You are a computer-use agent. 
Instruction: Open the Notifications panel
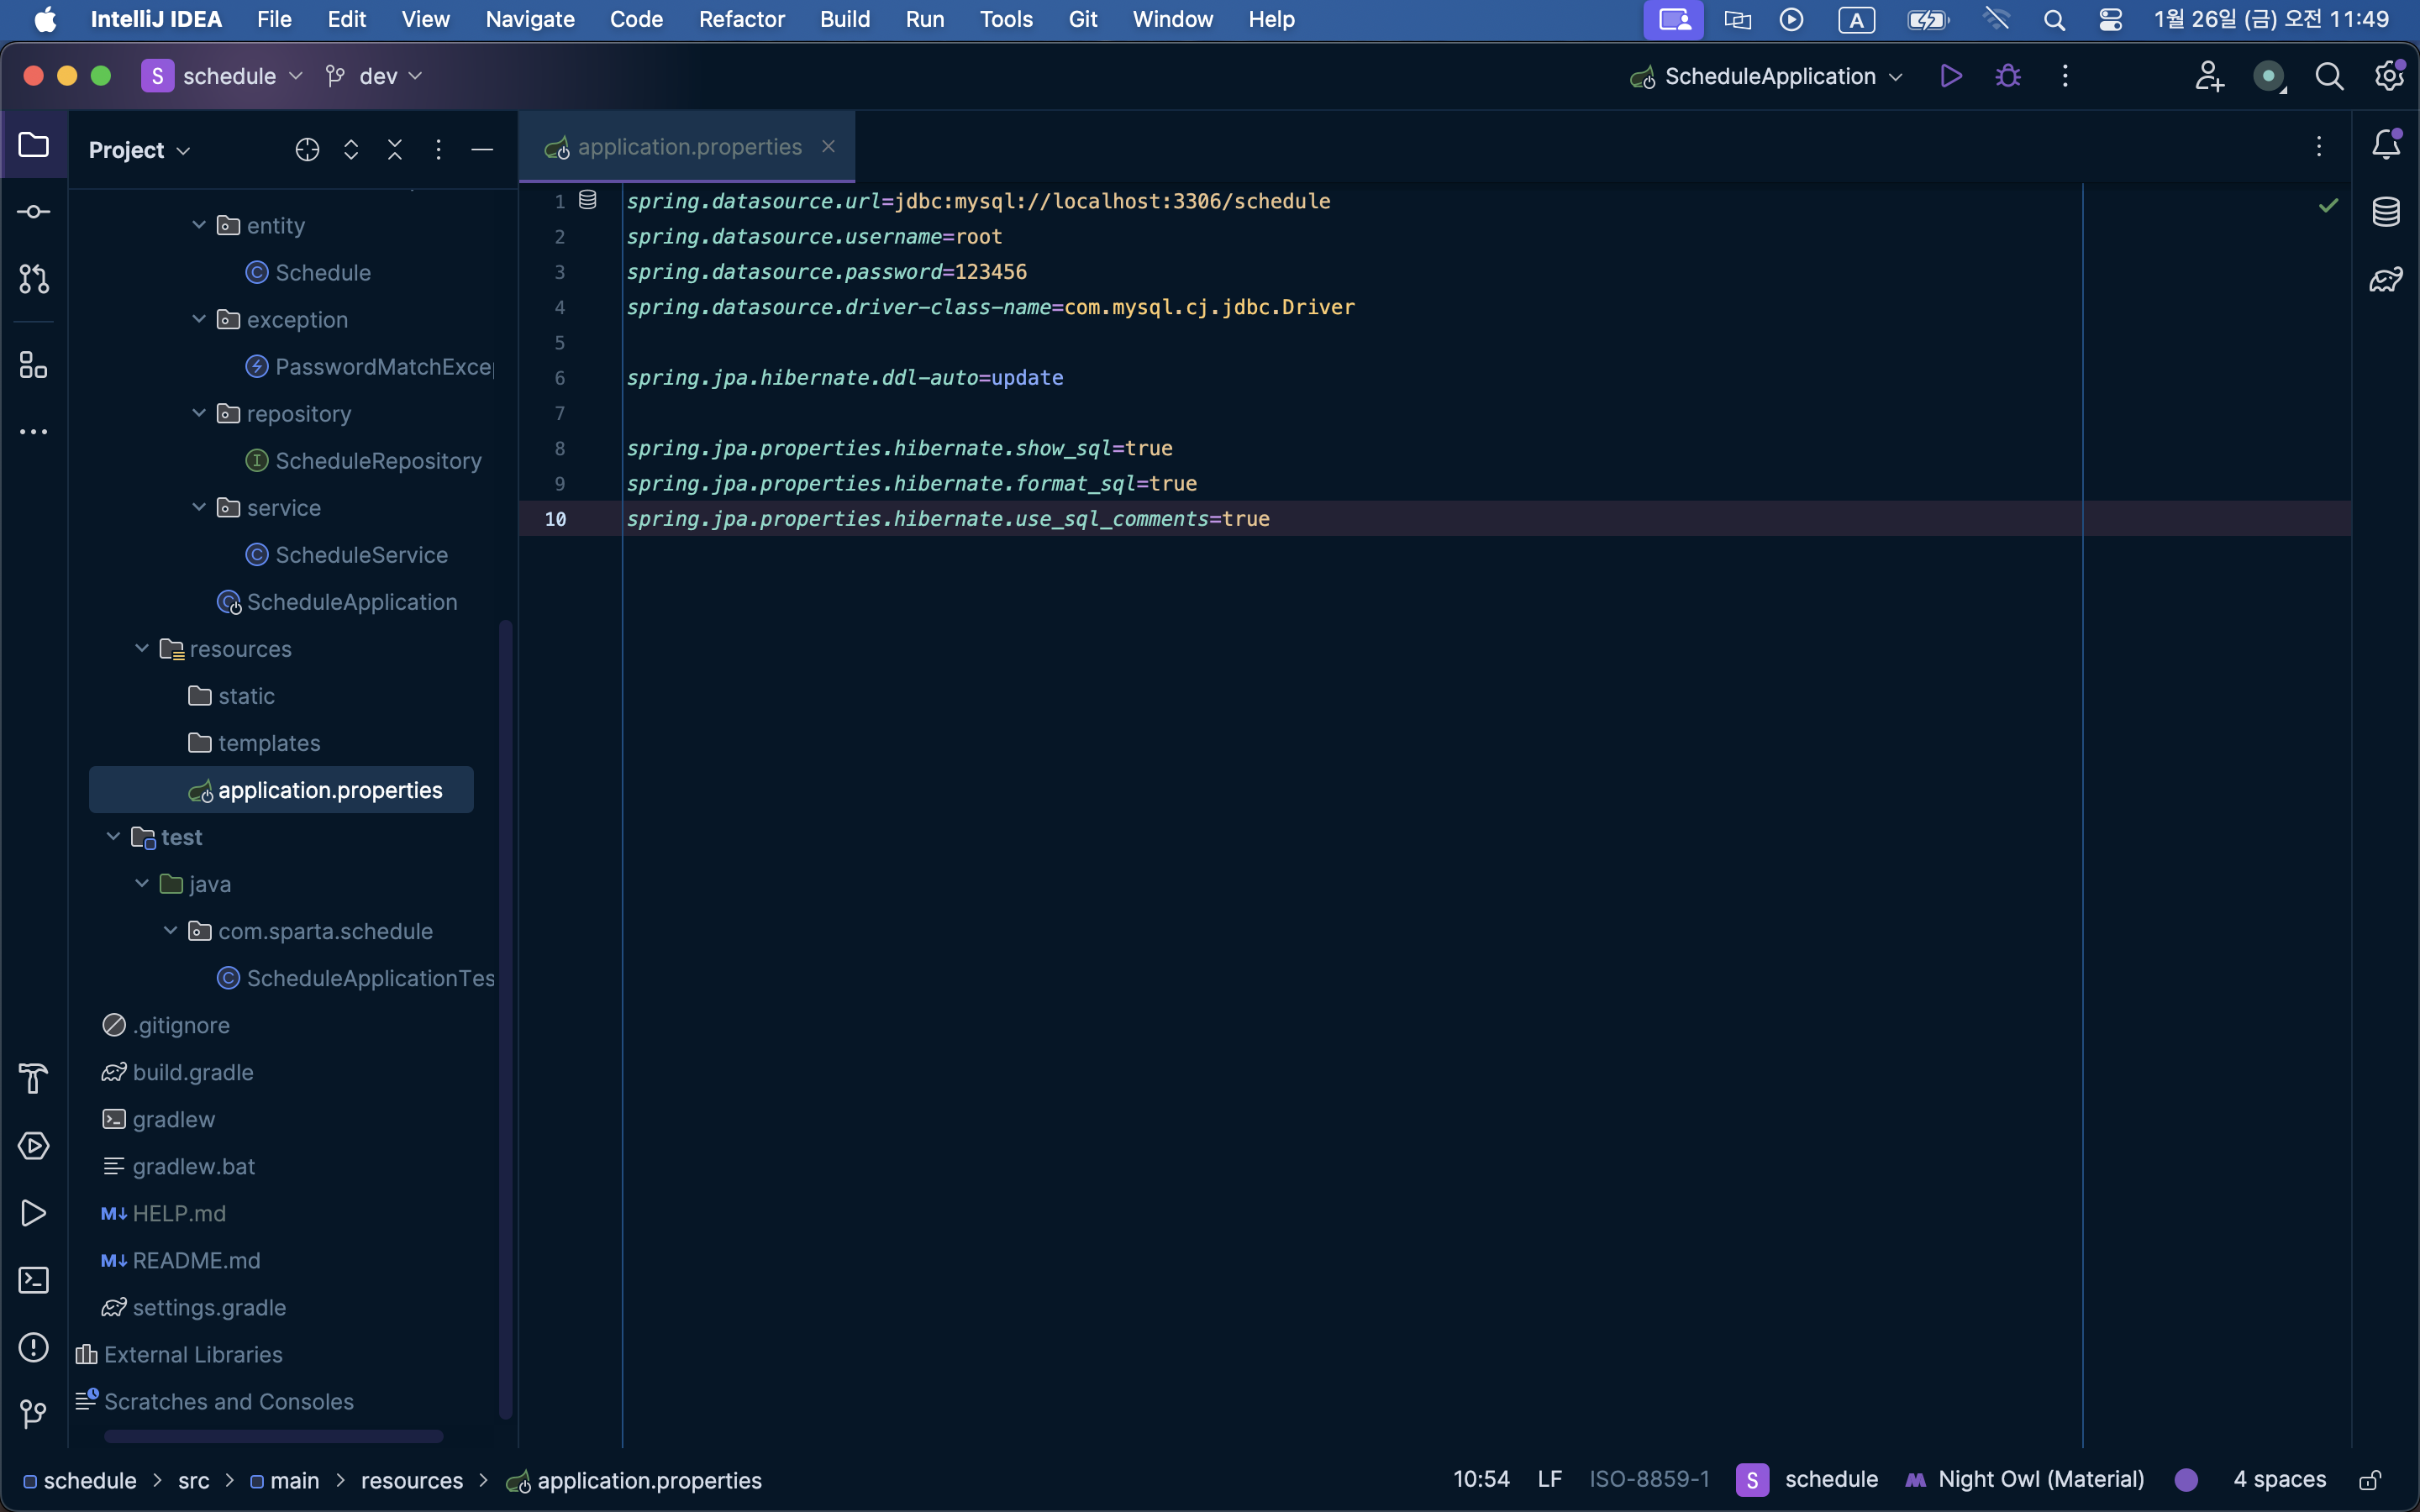(x=2386, y=146)
